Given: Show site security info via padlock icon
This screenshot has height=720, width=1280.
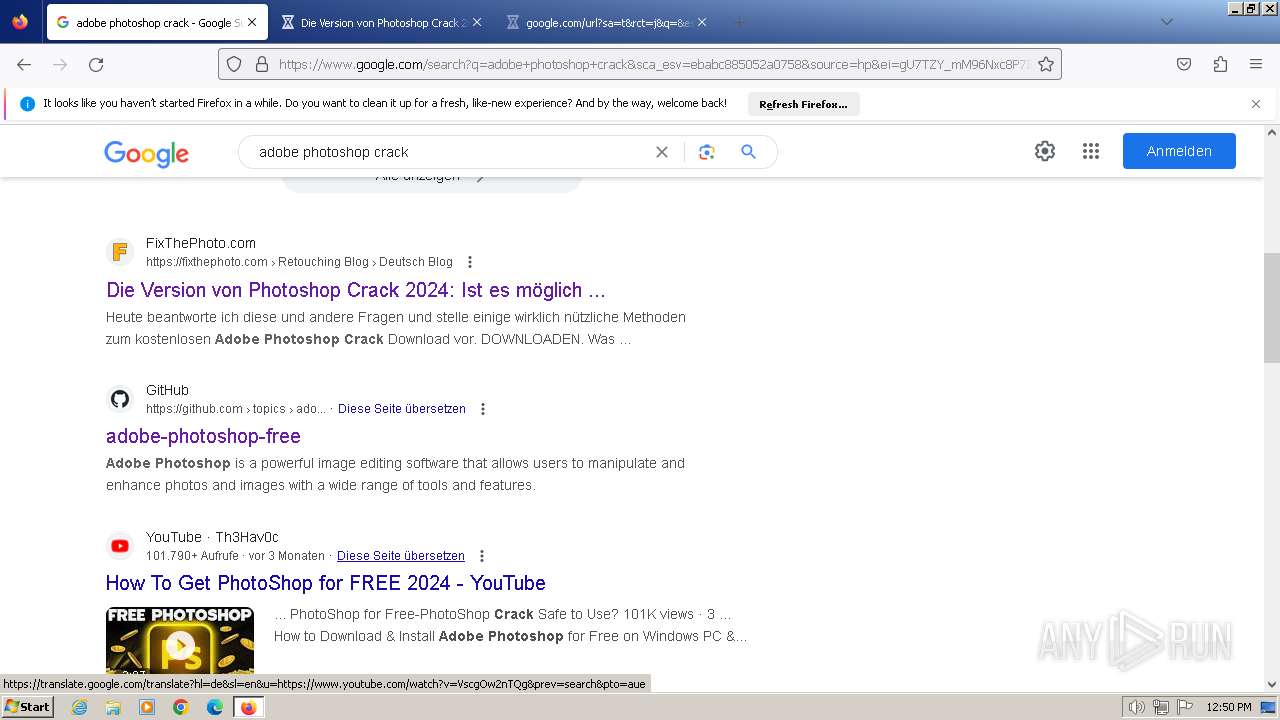Looking at the screenshot, I should pos(262,64).
